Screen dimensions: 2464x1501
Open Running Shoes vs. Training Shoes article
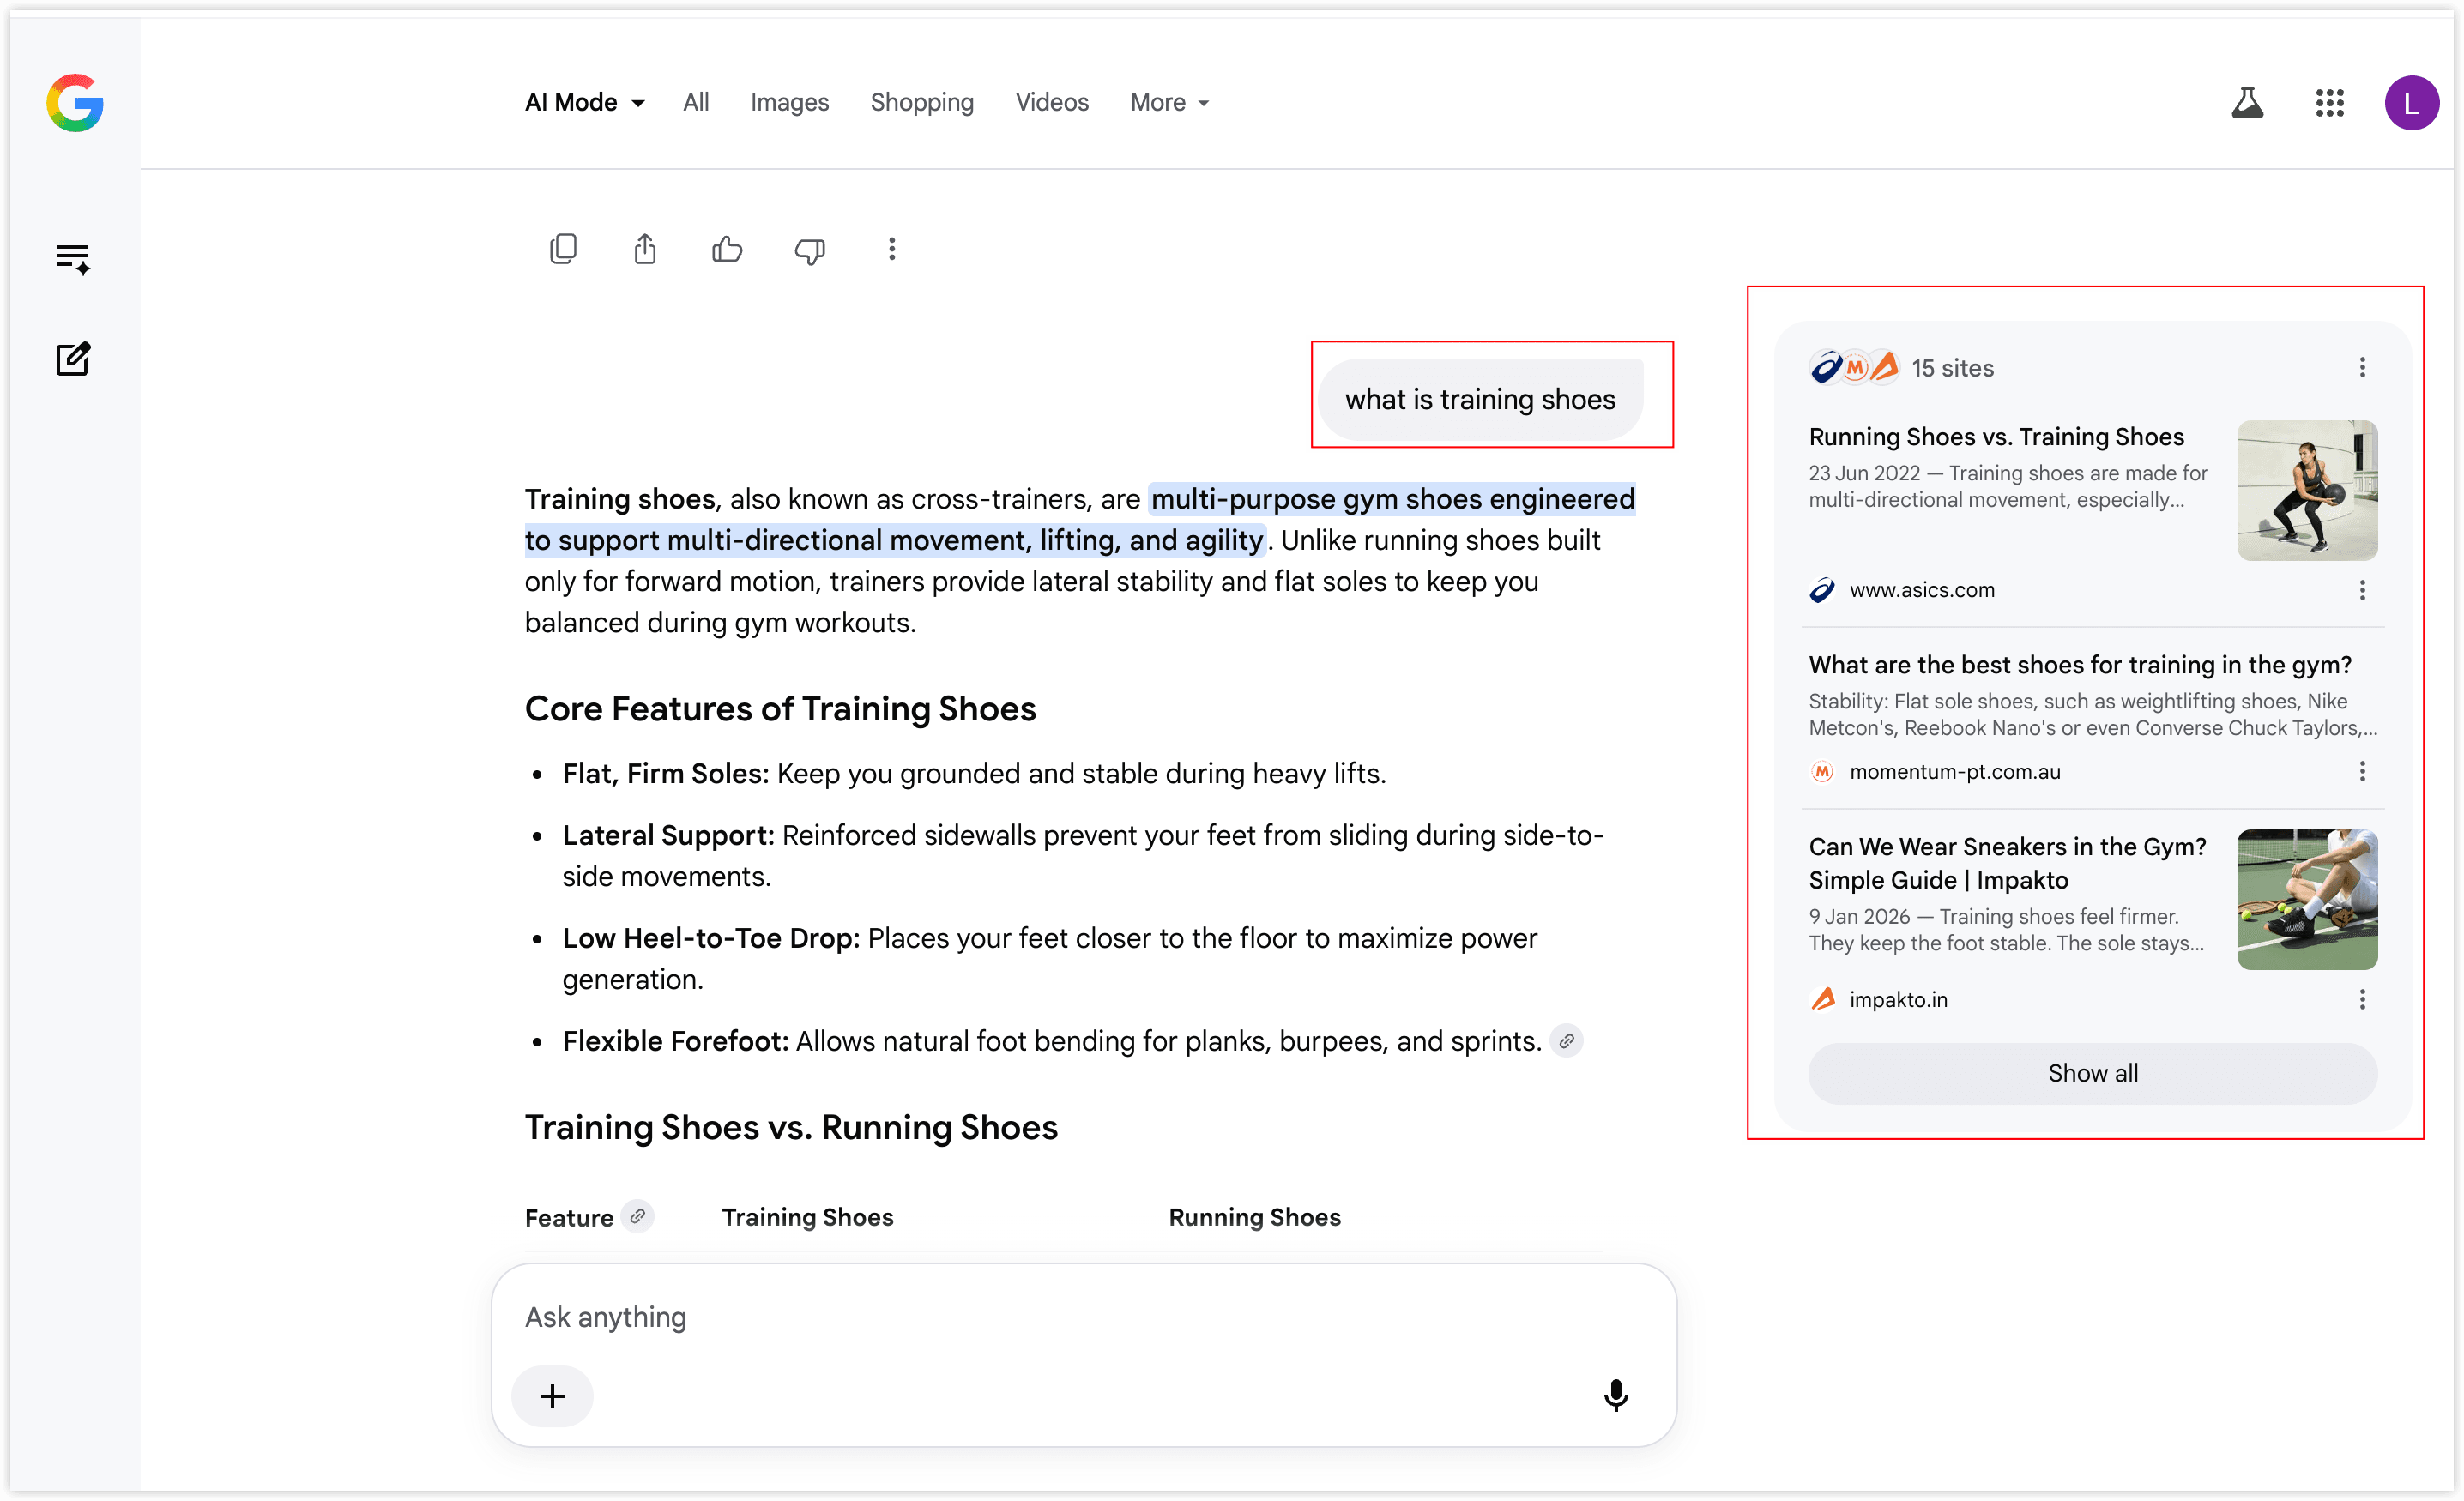coord(1996,437)
